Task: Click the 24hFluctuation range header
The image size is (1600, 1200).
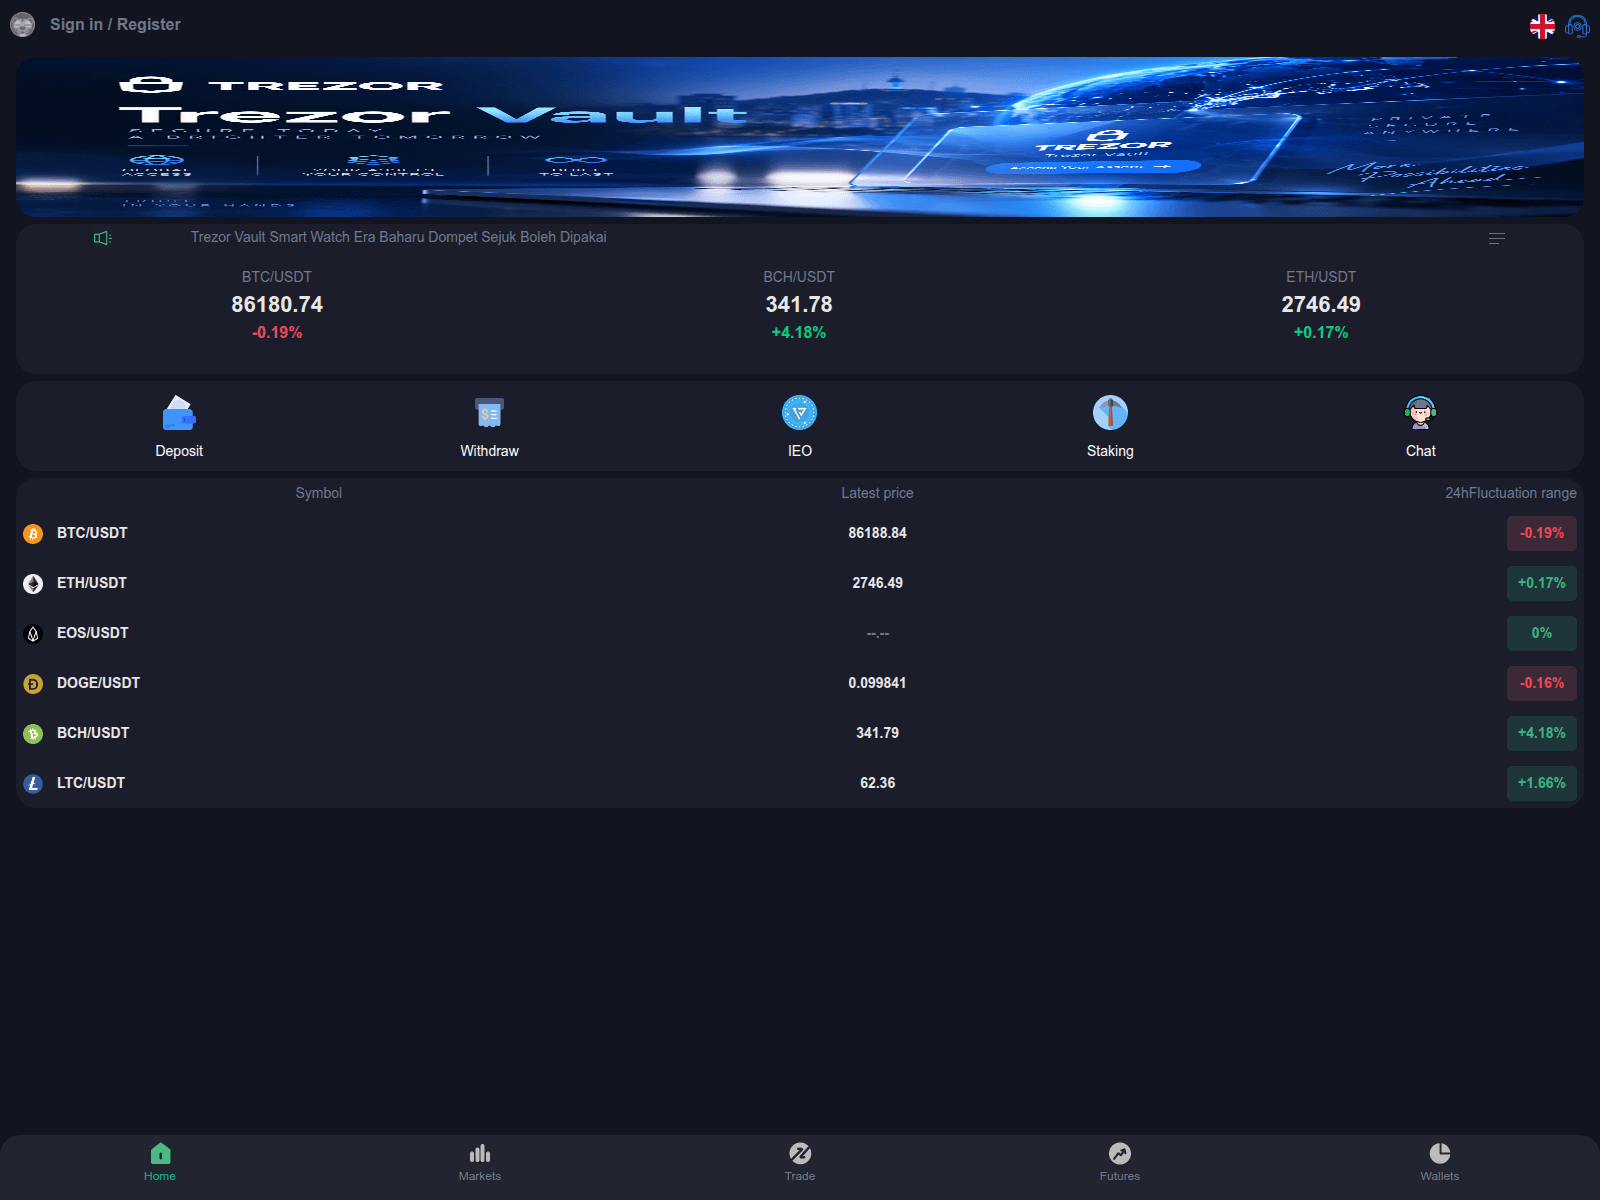Action: [1510, 493]
